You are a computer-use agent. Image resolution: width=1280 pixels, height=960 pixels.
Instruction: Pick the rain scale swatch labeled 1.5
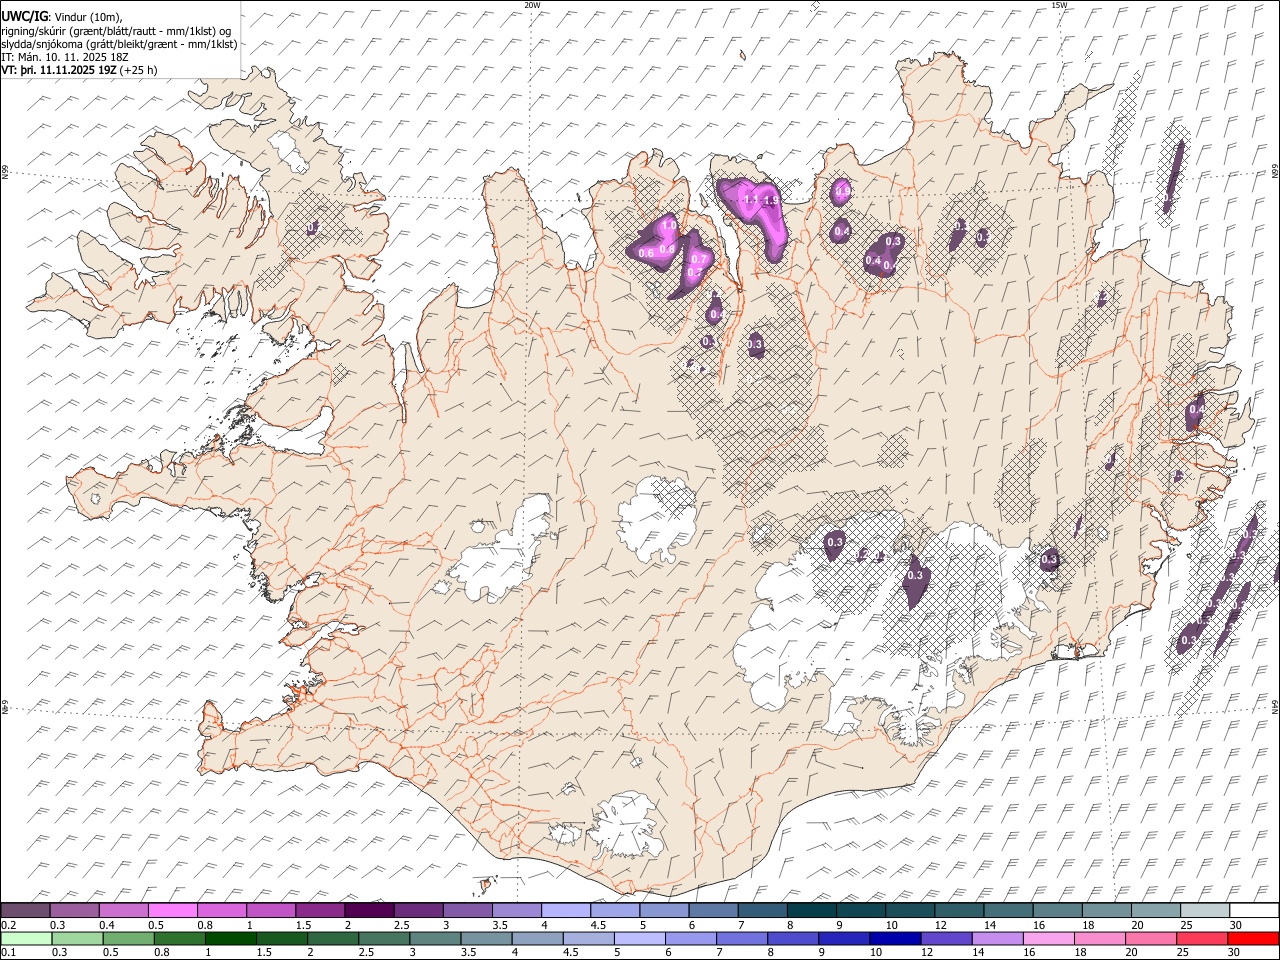click(282, 938)
